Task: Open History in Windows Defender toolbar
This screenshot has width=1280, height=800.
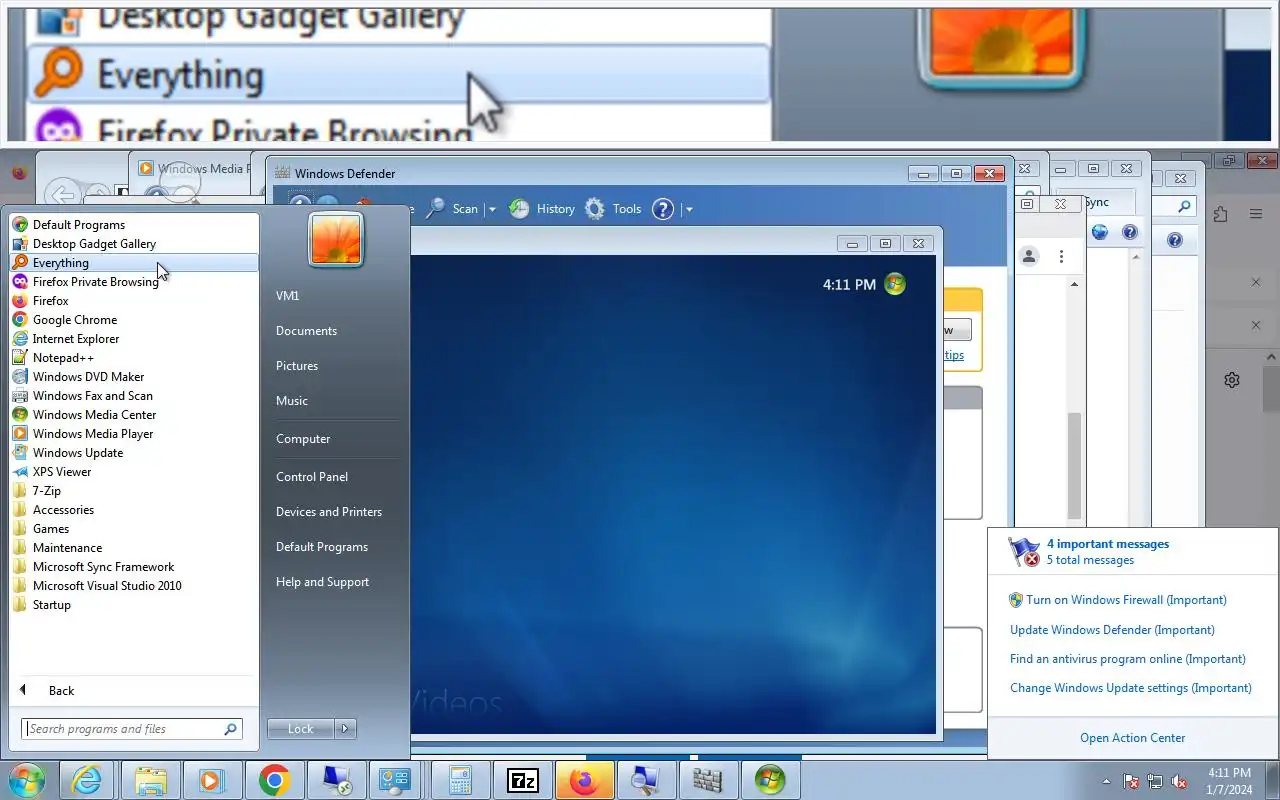Action: (x=542, y=209)
